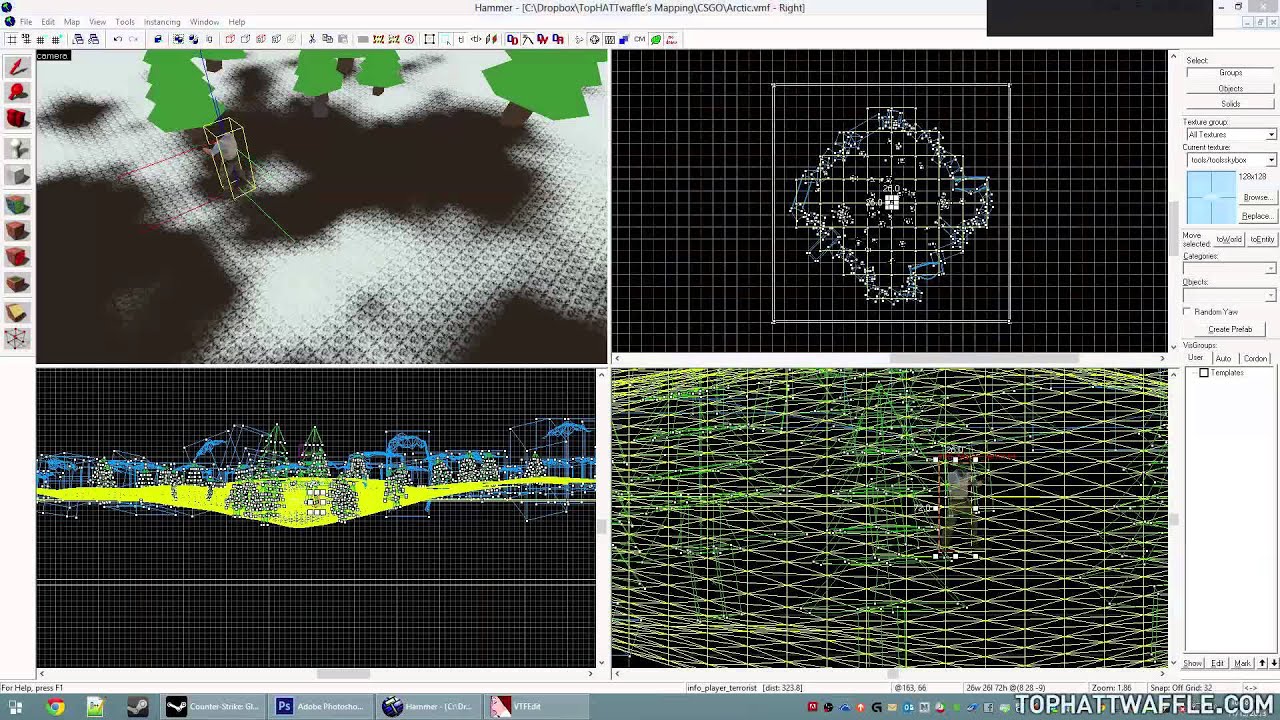
Task: Expand the Current texture dropdown
Action: pos(1230,160)
